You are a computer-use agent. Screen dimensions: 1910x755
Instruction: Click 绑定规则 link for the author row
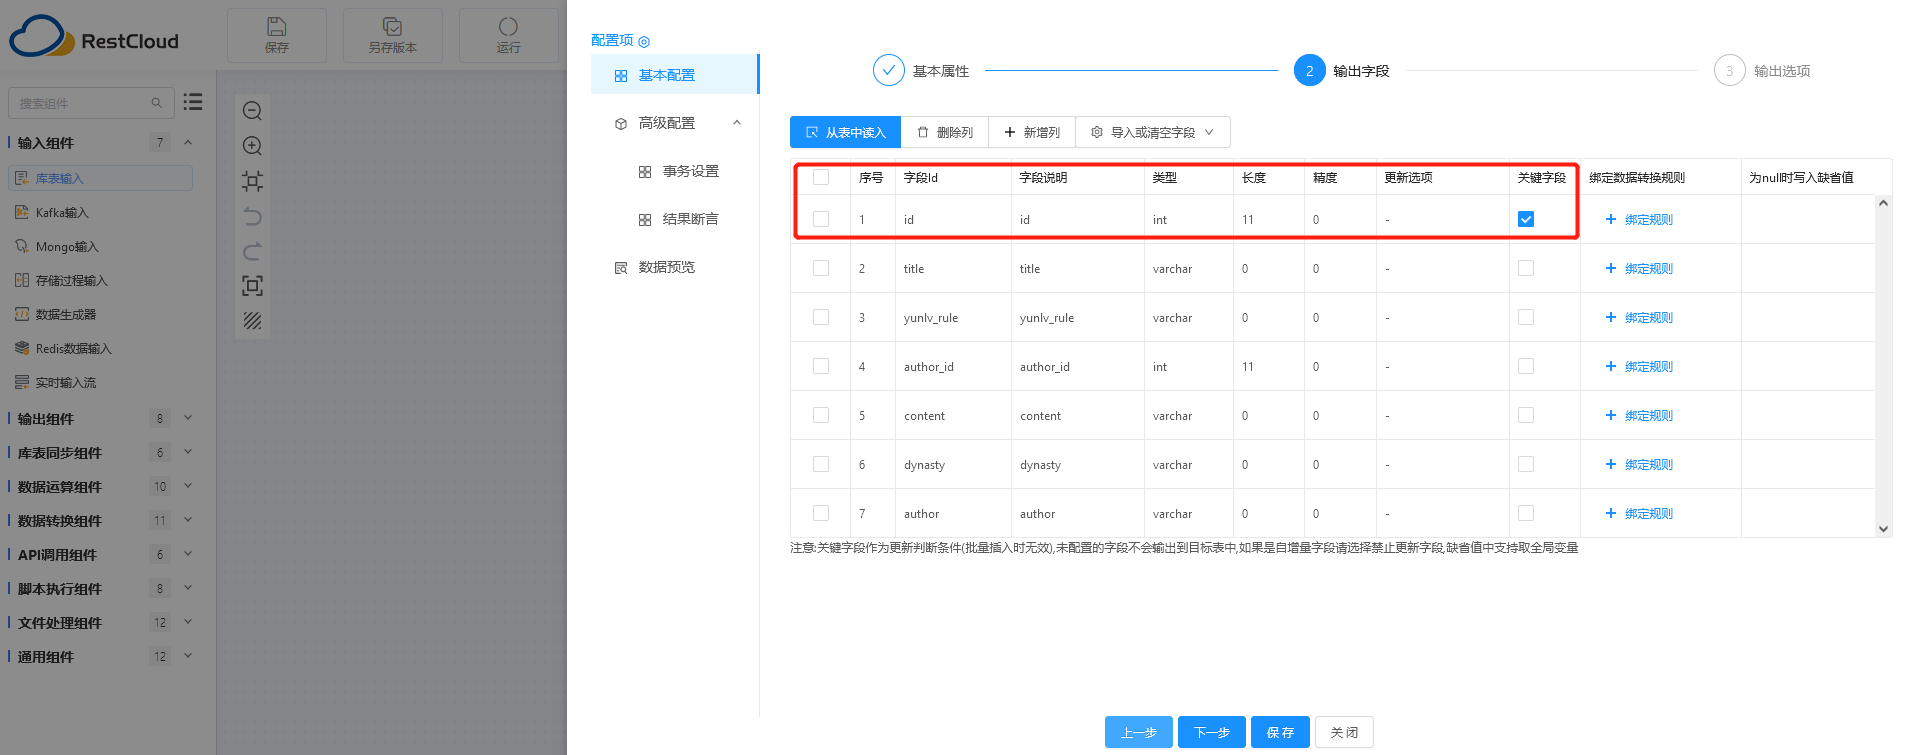pos(1639,513)
